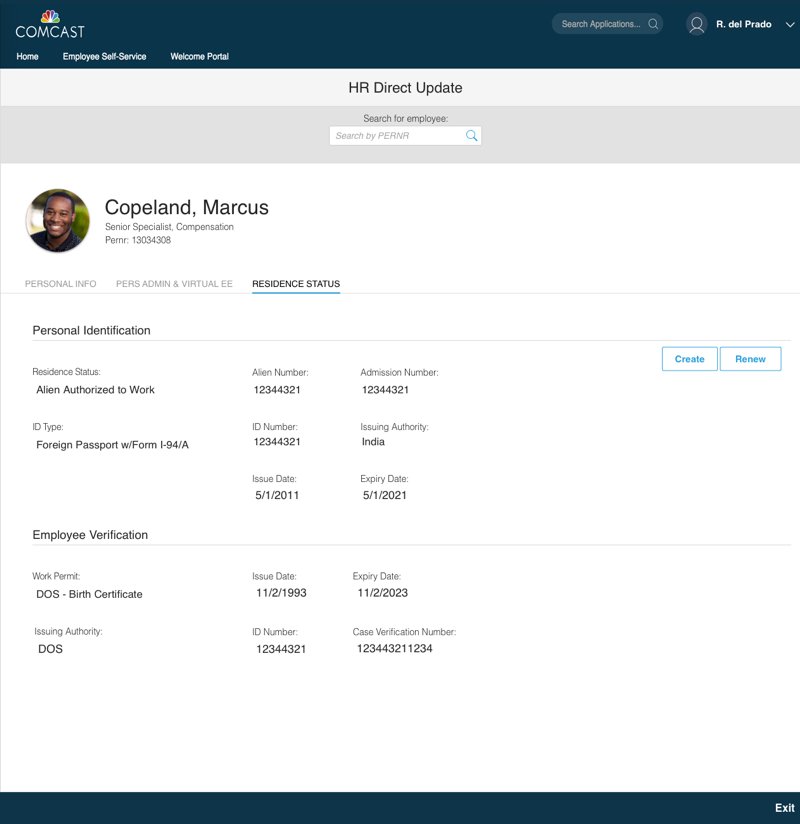Click the Employee Verification section heading

pos(90,535)
